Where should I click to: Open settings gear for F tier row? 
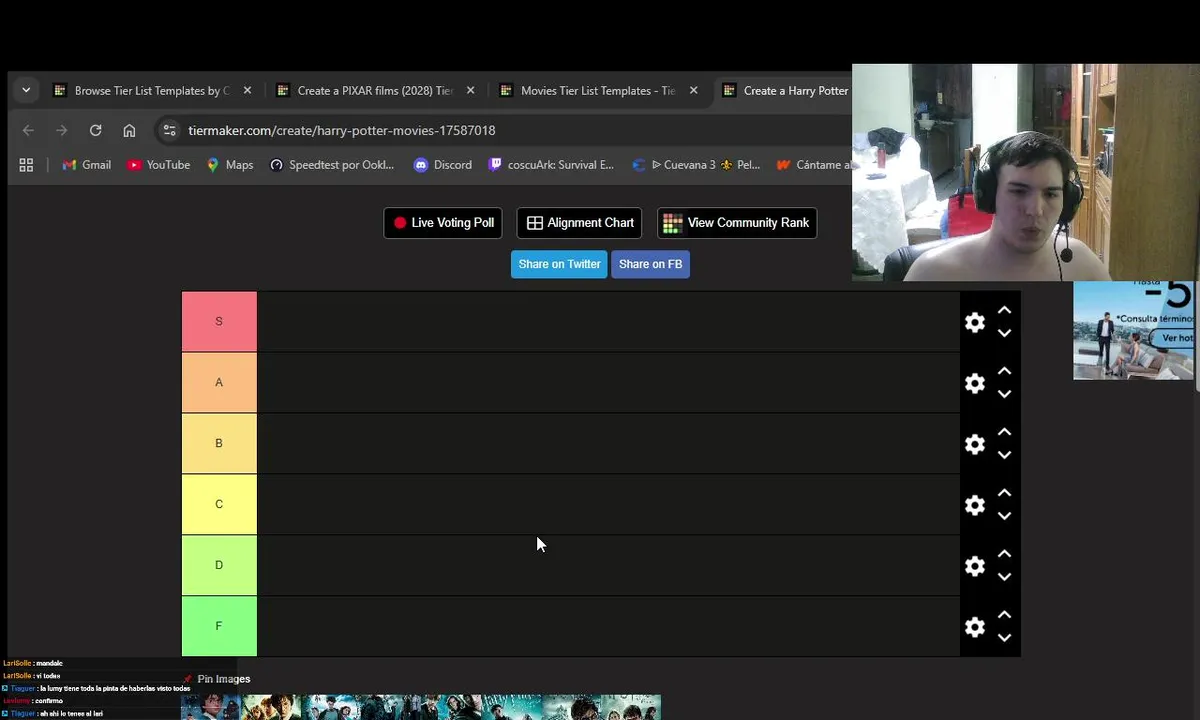(975, 627)
